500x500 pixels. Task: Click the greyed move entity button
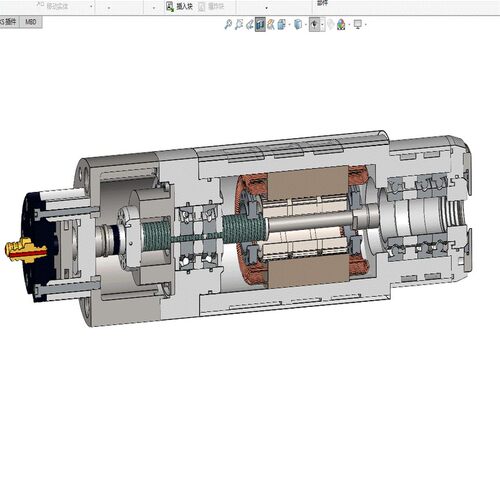click(52, 6)
